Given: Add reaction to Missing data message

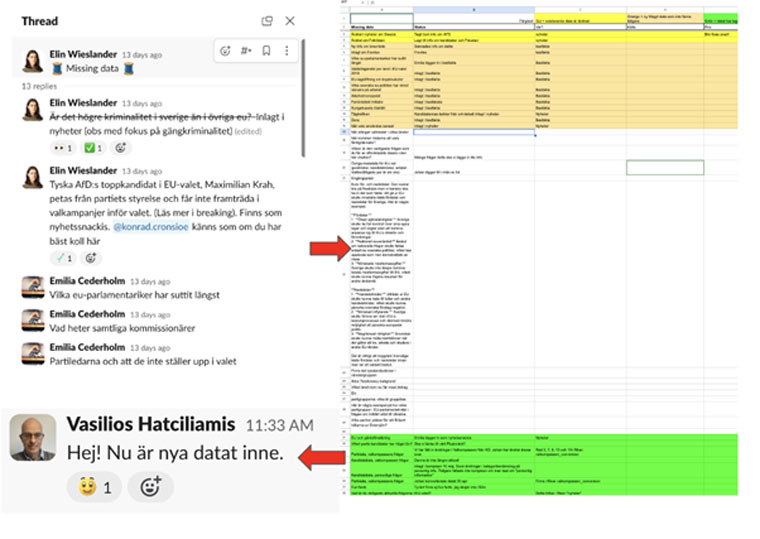Looking at the screenshot, I should tap(225, 50).
